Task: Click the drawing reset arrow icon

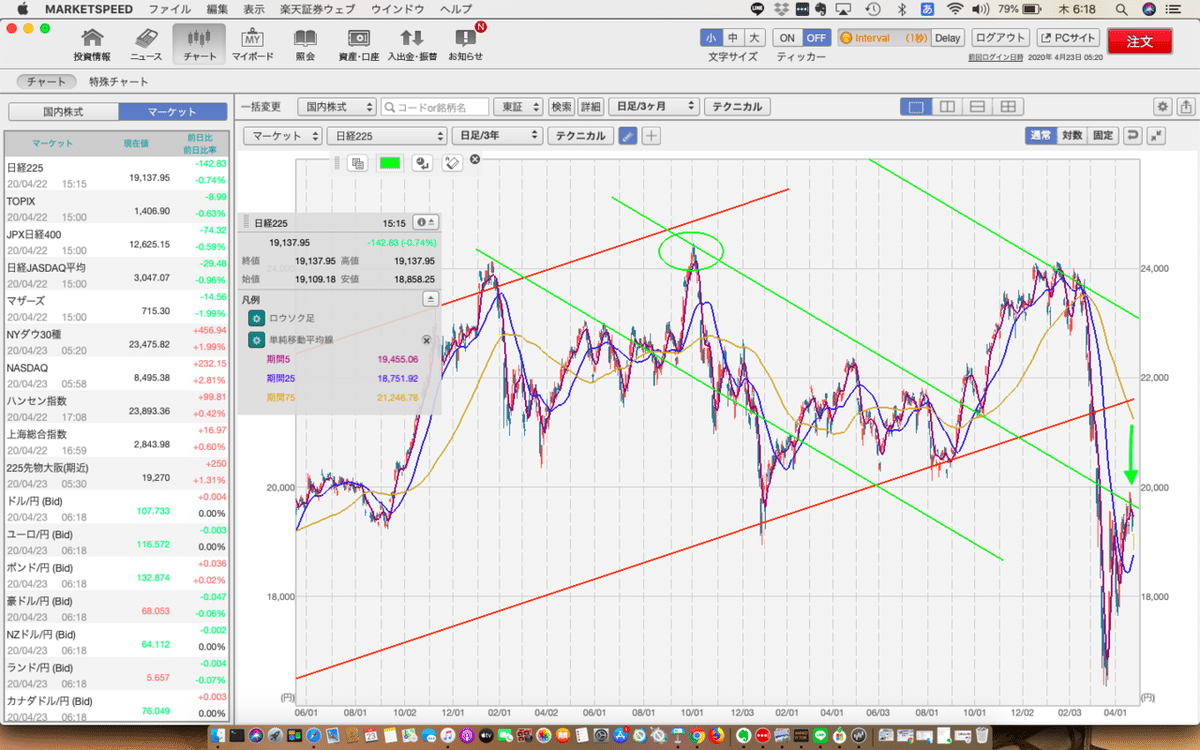Action: tap(422, 163)
